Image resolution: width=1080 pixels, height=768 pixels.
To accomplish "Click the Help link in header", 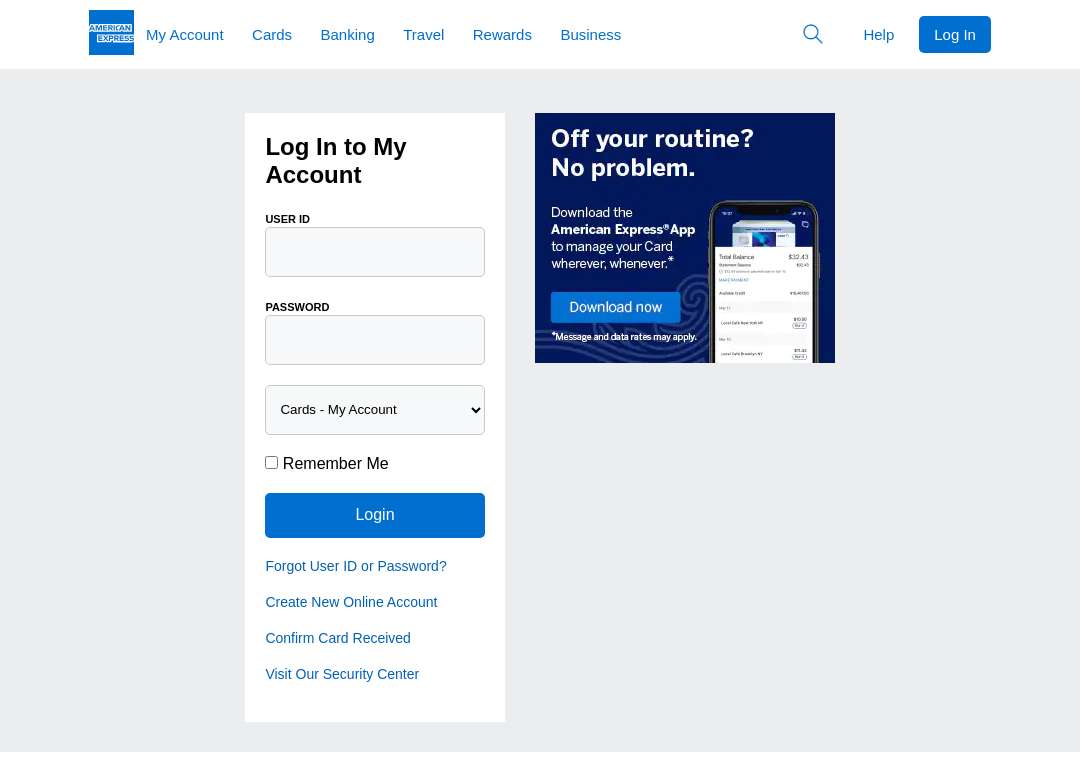I will pos(878,35).
